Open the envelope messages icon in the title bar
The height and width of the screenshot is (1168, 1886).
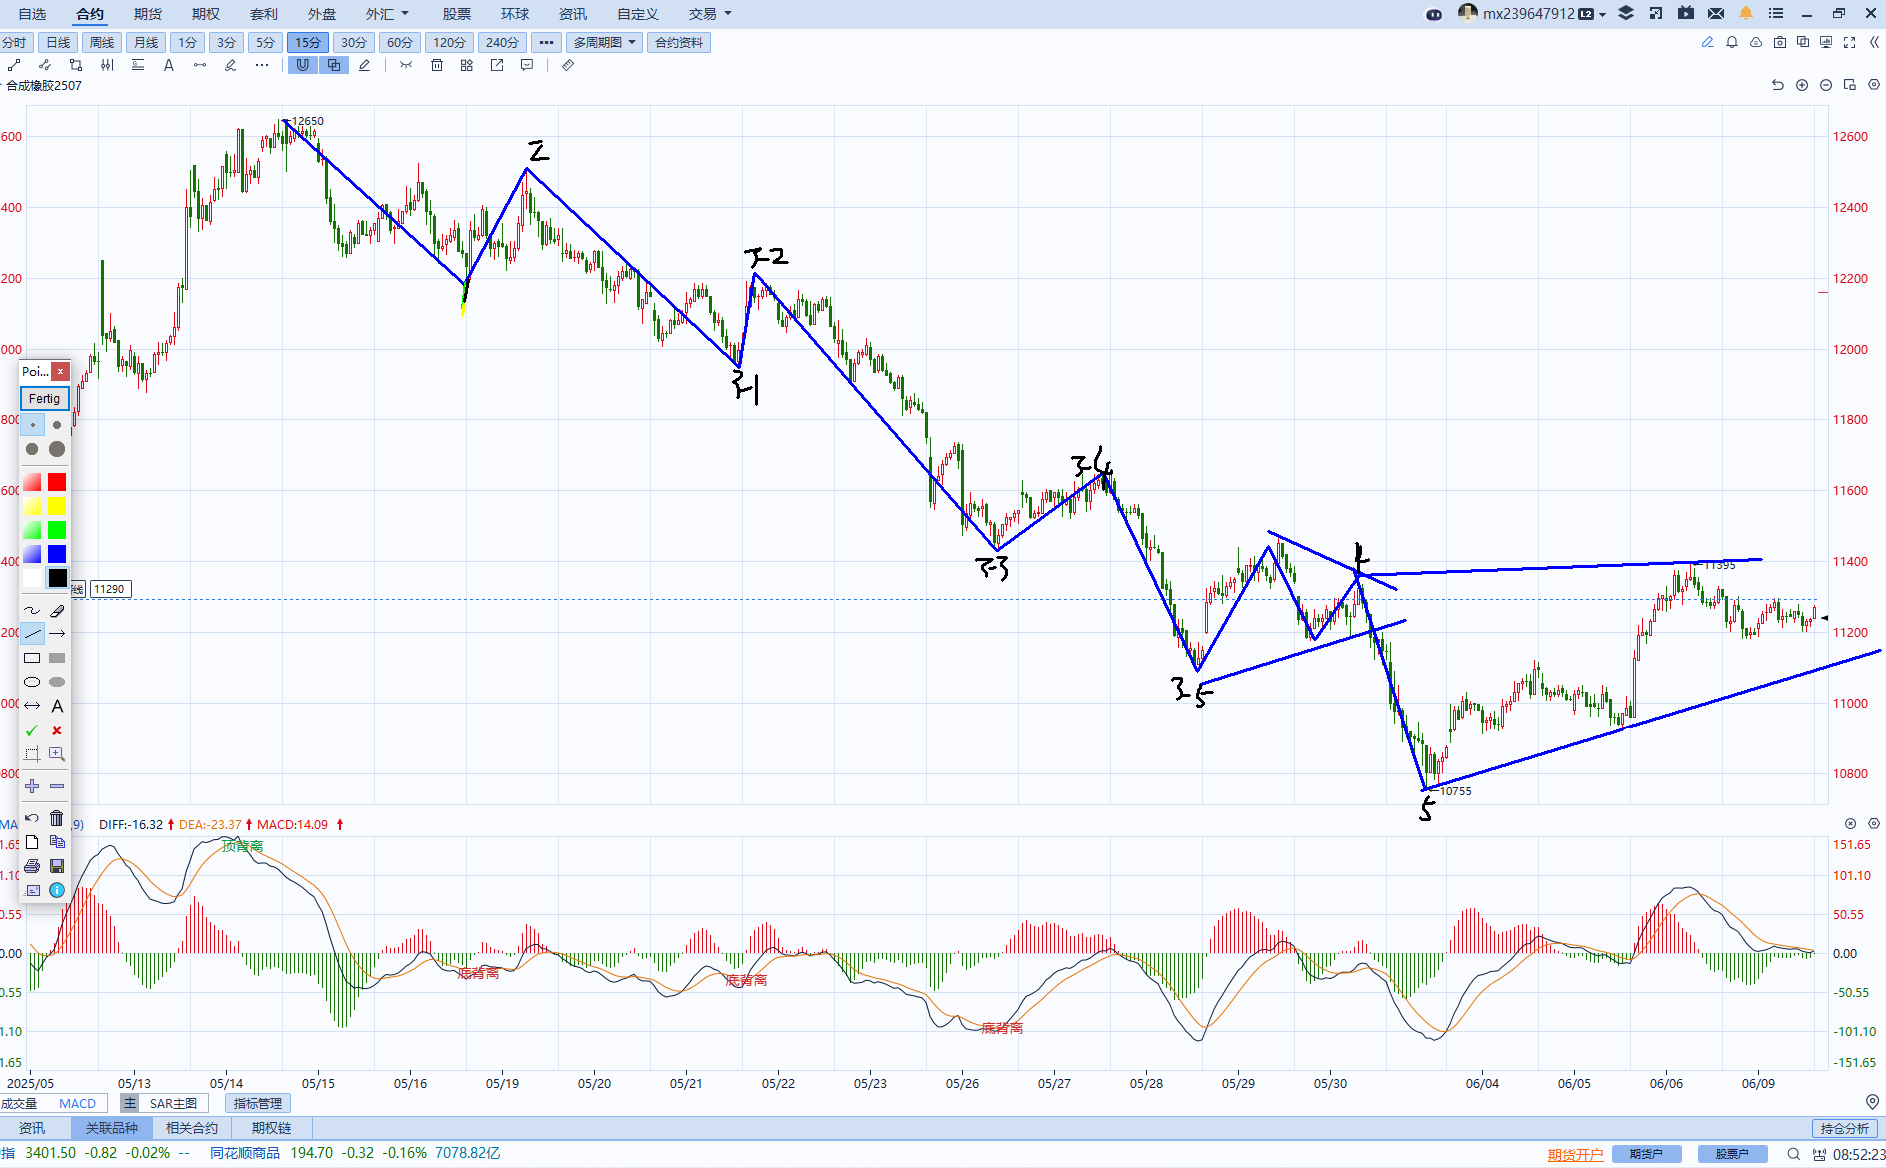[x=1716, y=13]
